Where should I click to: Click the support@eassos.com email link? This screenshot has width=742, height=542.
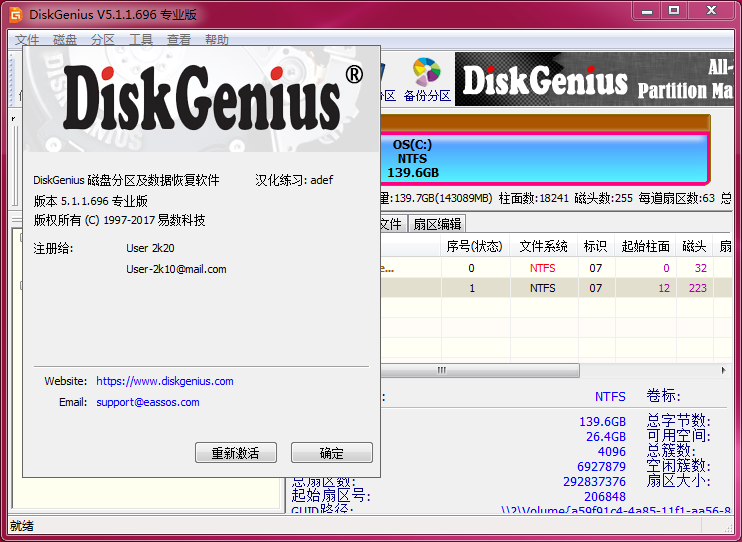(x=148, y=402)
